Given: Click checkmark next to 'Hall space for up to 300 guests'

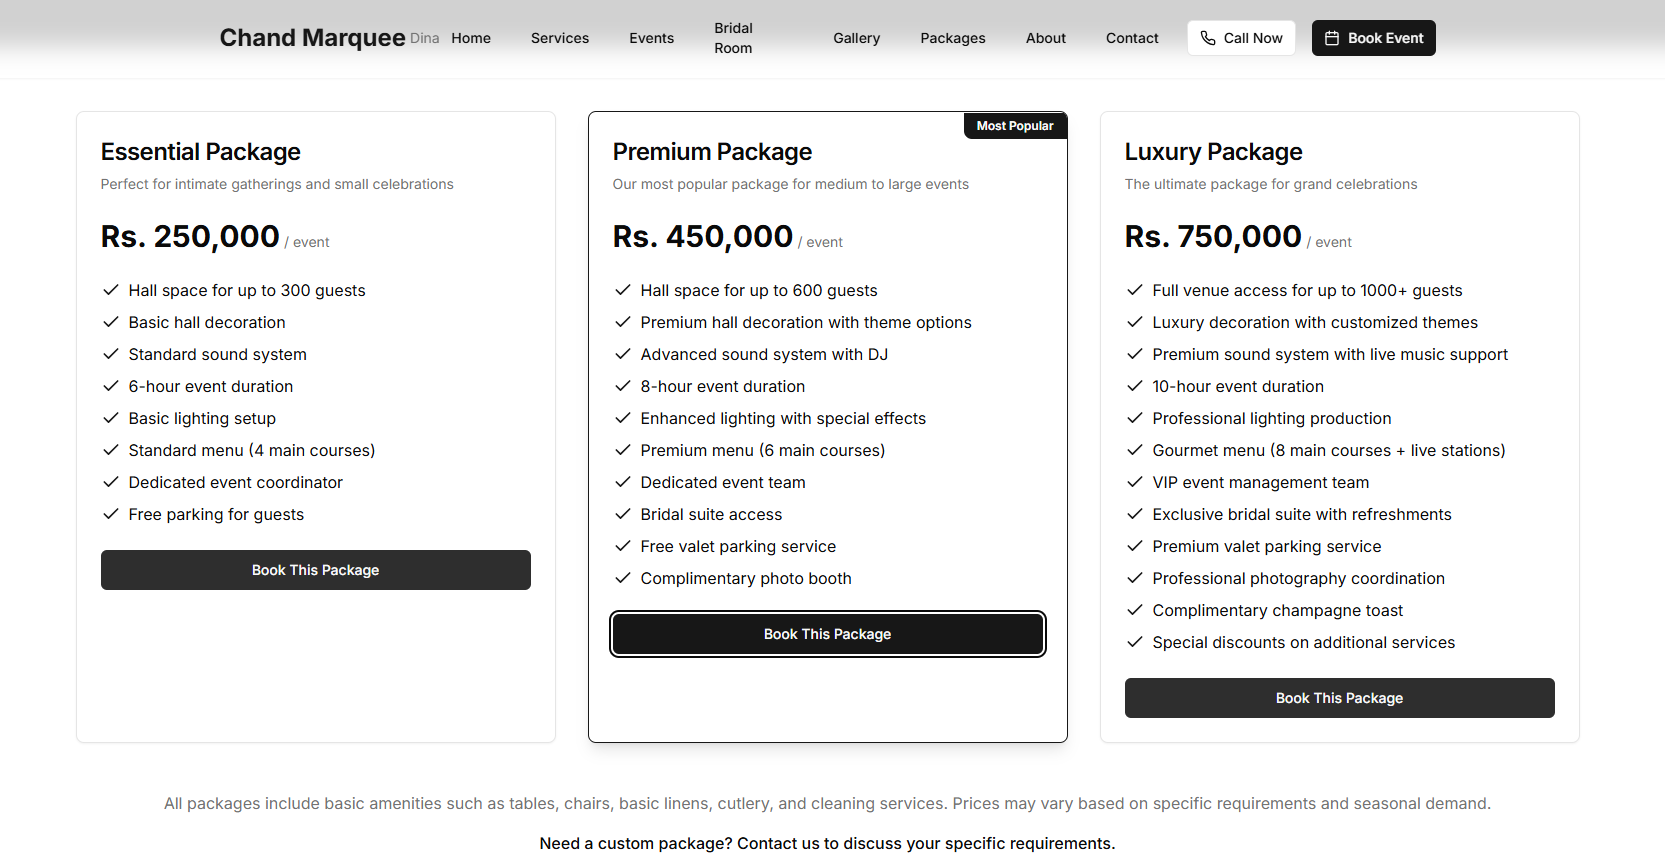Looking at the screenshot, I should tap(110, 290).
